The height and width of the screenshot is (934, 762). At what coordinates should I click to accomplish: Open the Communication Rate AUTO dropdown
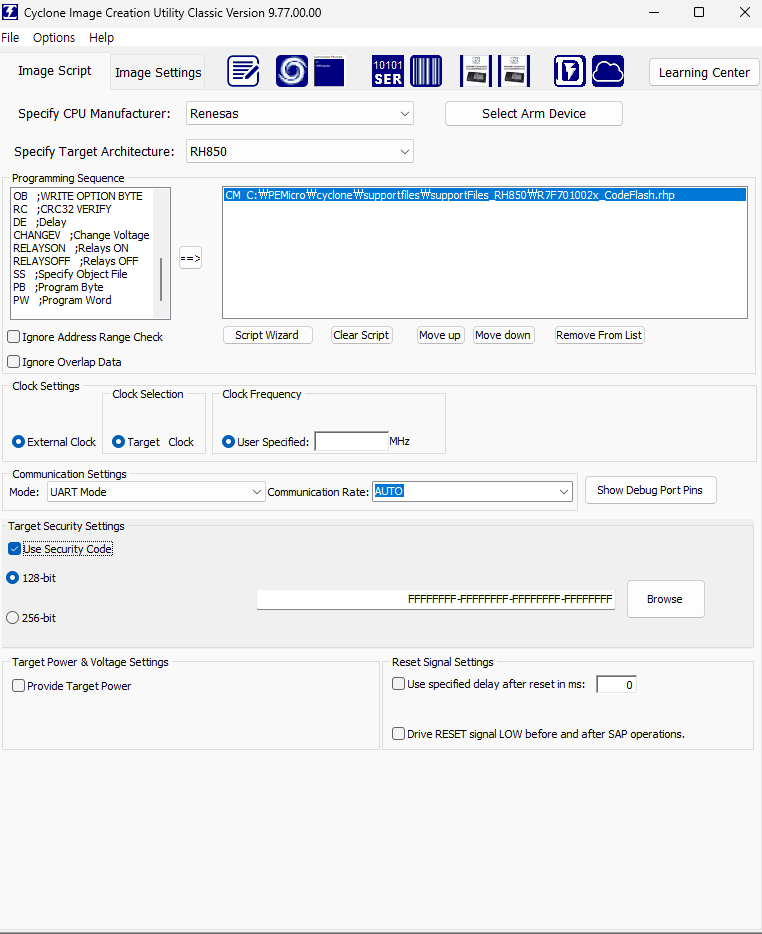472,491
